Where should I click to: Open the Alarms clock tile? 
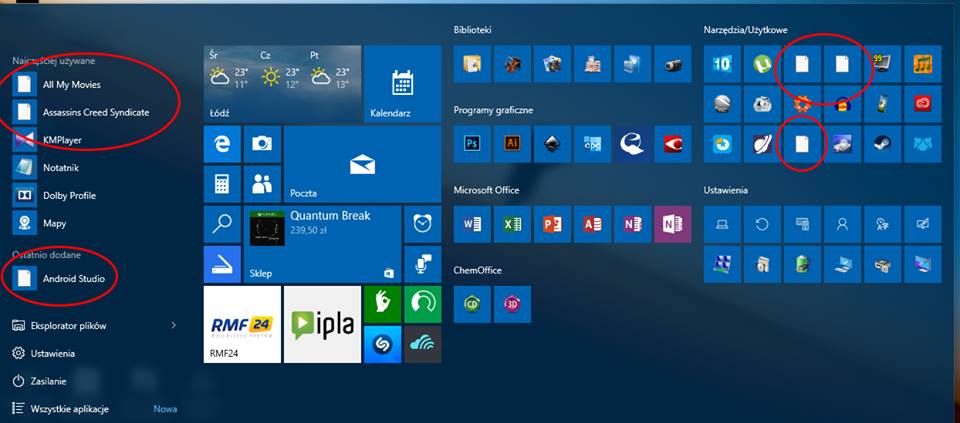(422, 224)
